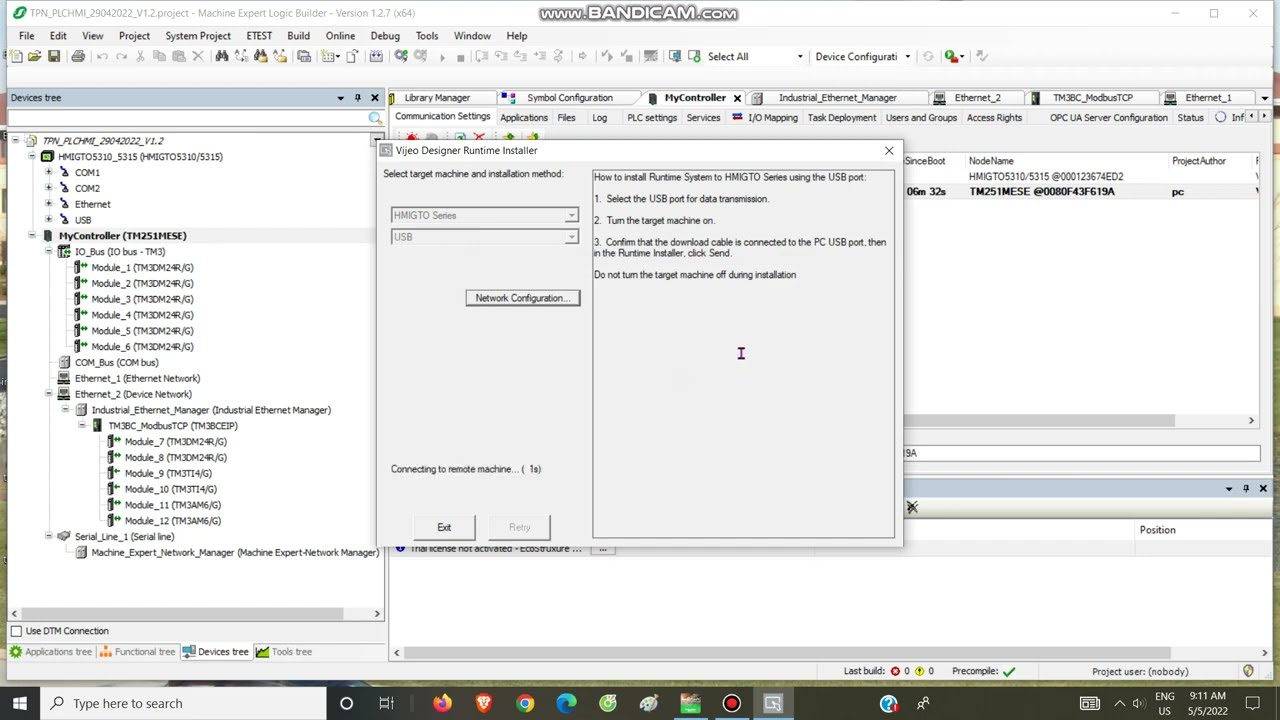The image size is (1280, 720).
Task: Open the editor tabs overflow dropdown
Action: tap(1265, 98)
